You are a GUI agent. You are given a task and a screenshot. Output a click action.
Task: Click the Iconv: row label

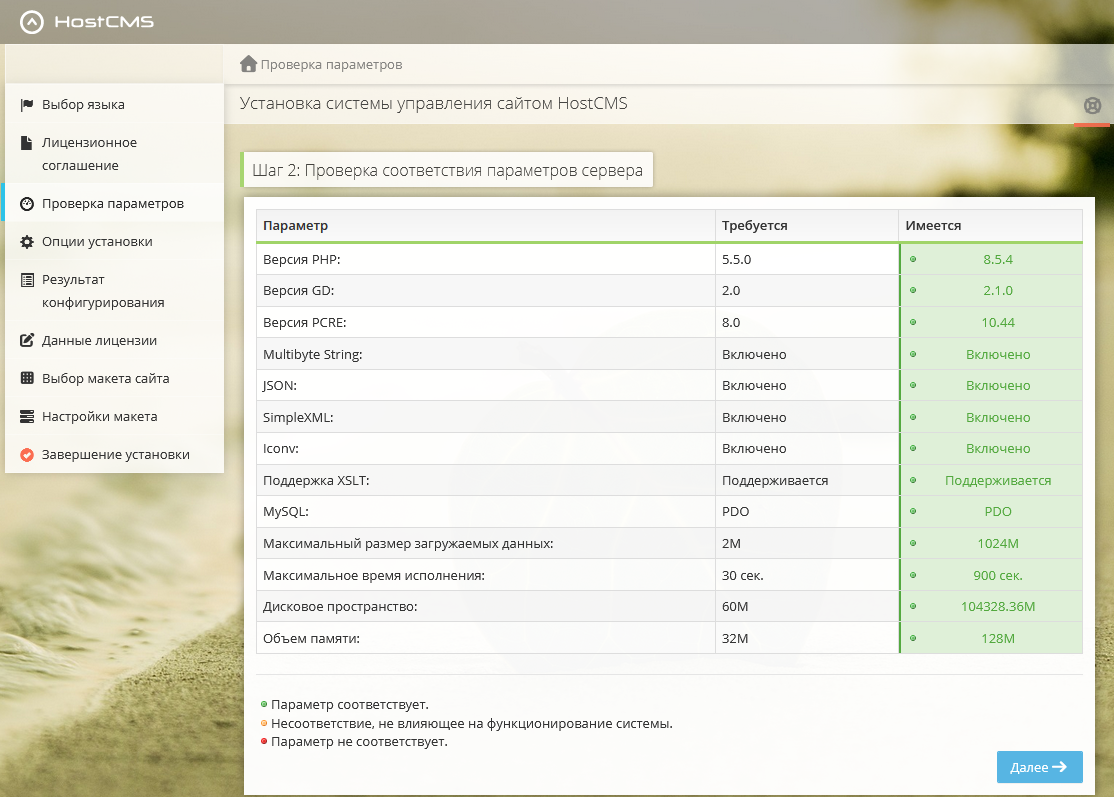click(x=281, y=449)
